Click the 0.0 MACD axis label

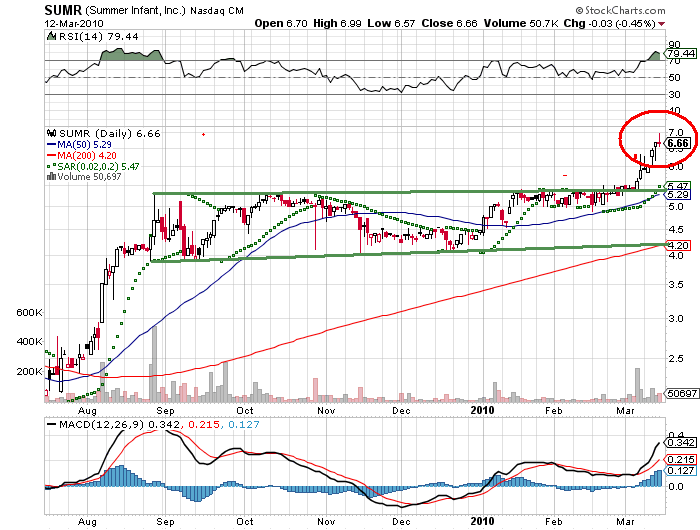click(676, 487)
